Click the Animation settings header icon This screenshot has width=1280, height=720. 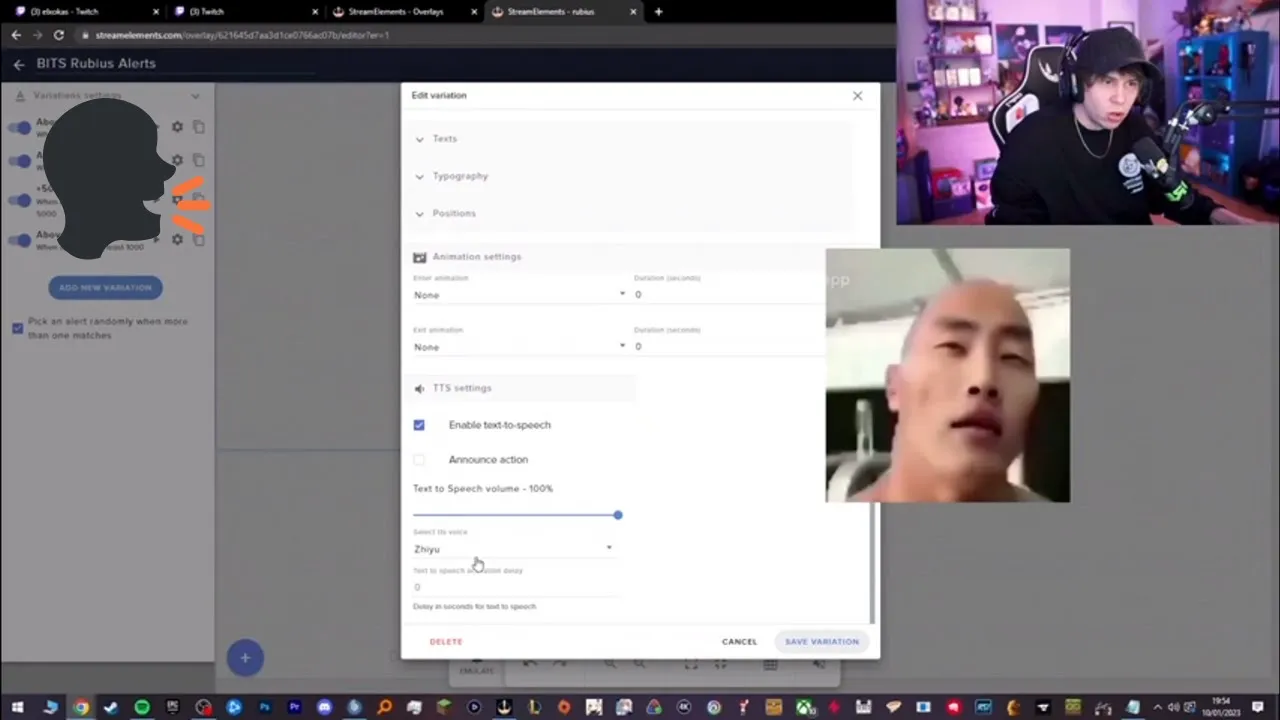[x=420, y=257]
